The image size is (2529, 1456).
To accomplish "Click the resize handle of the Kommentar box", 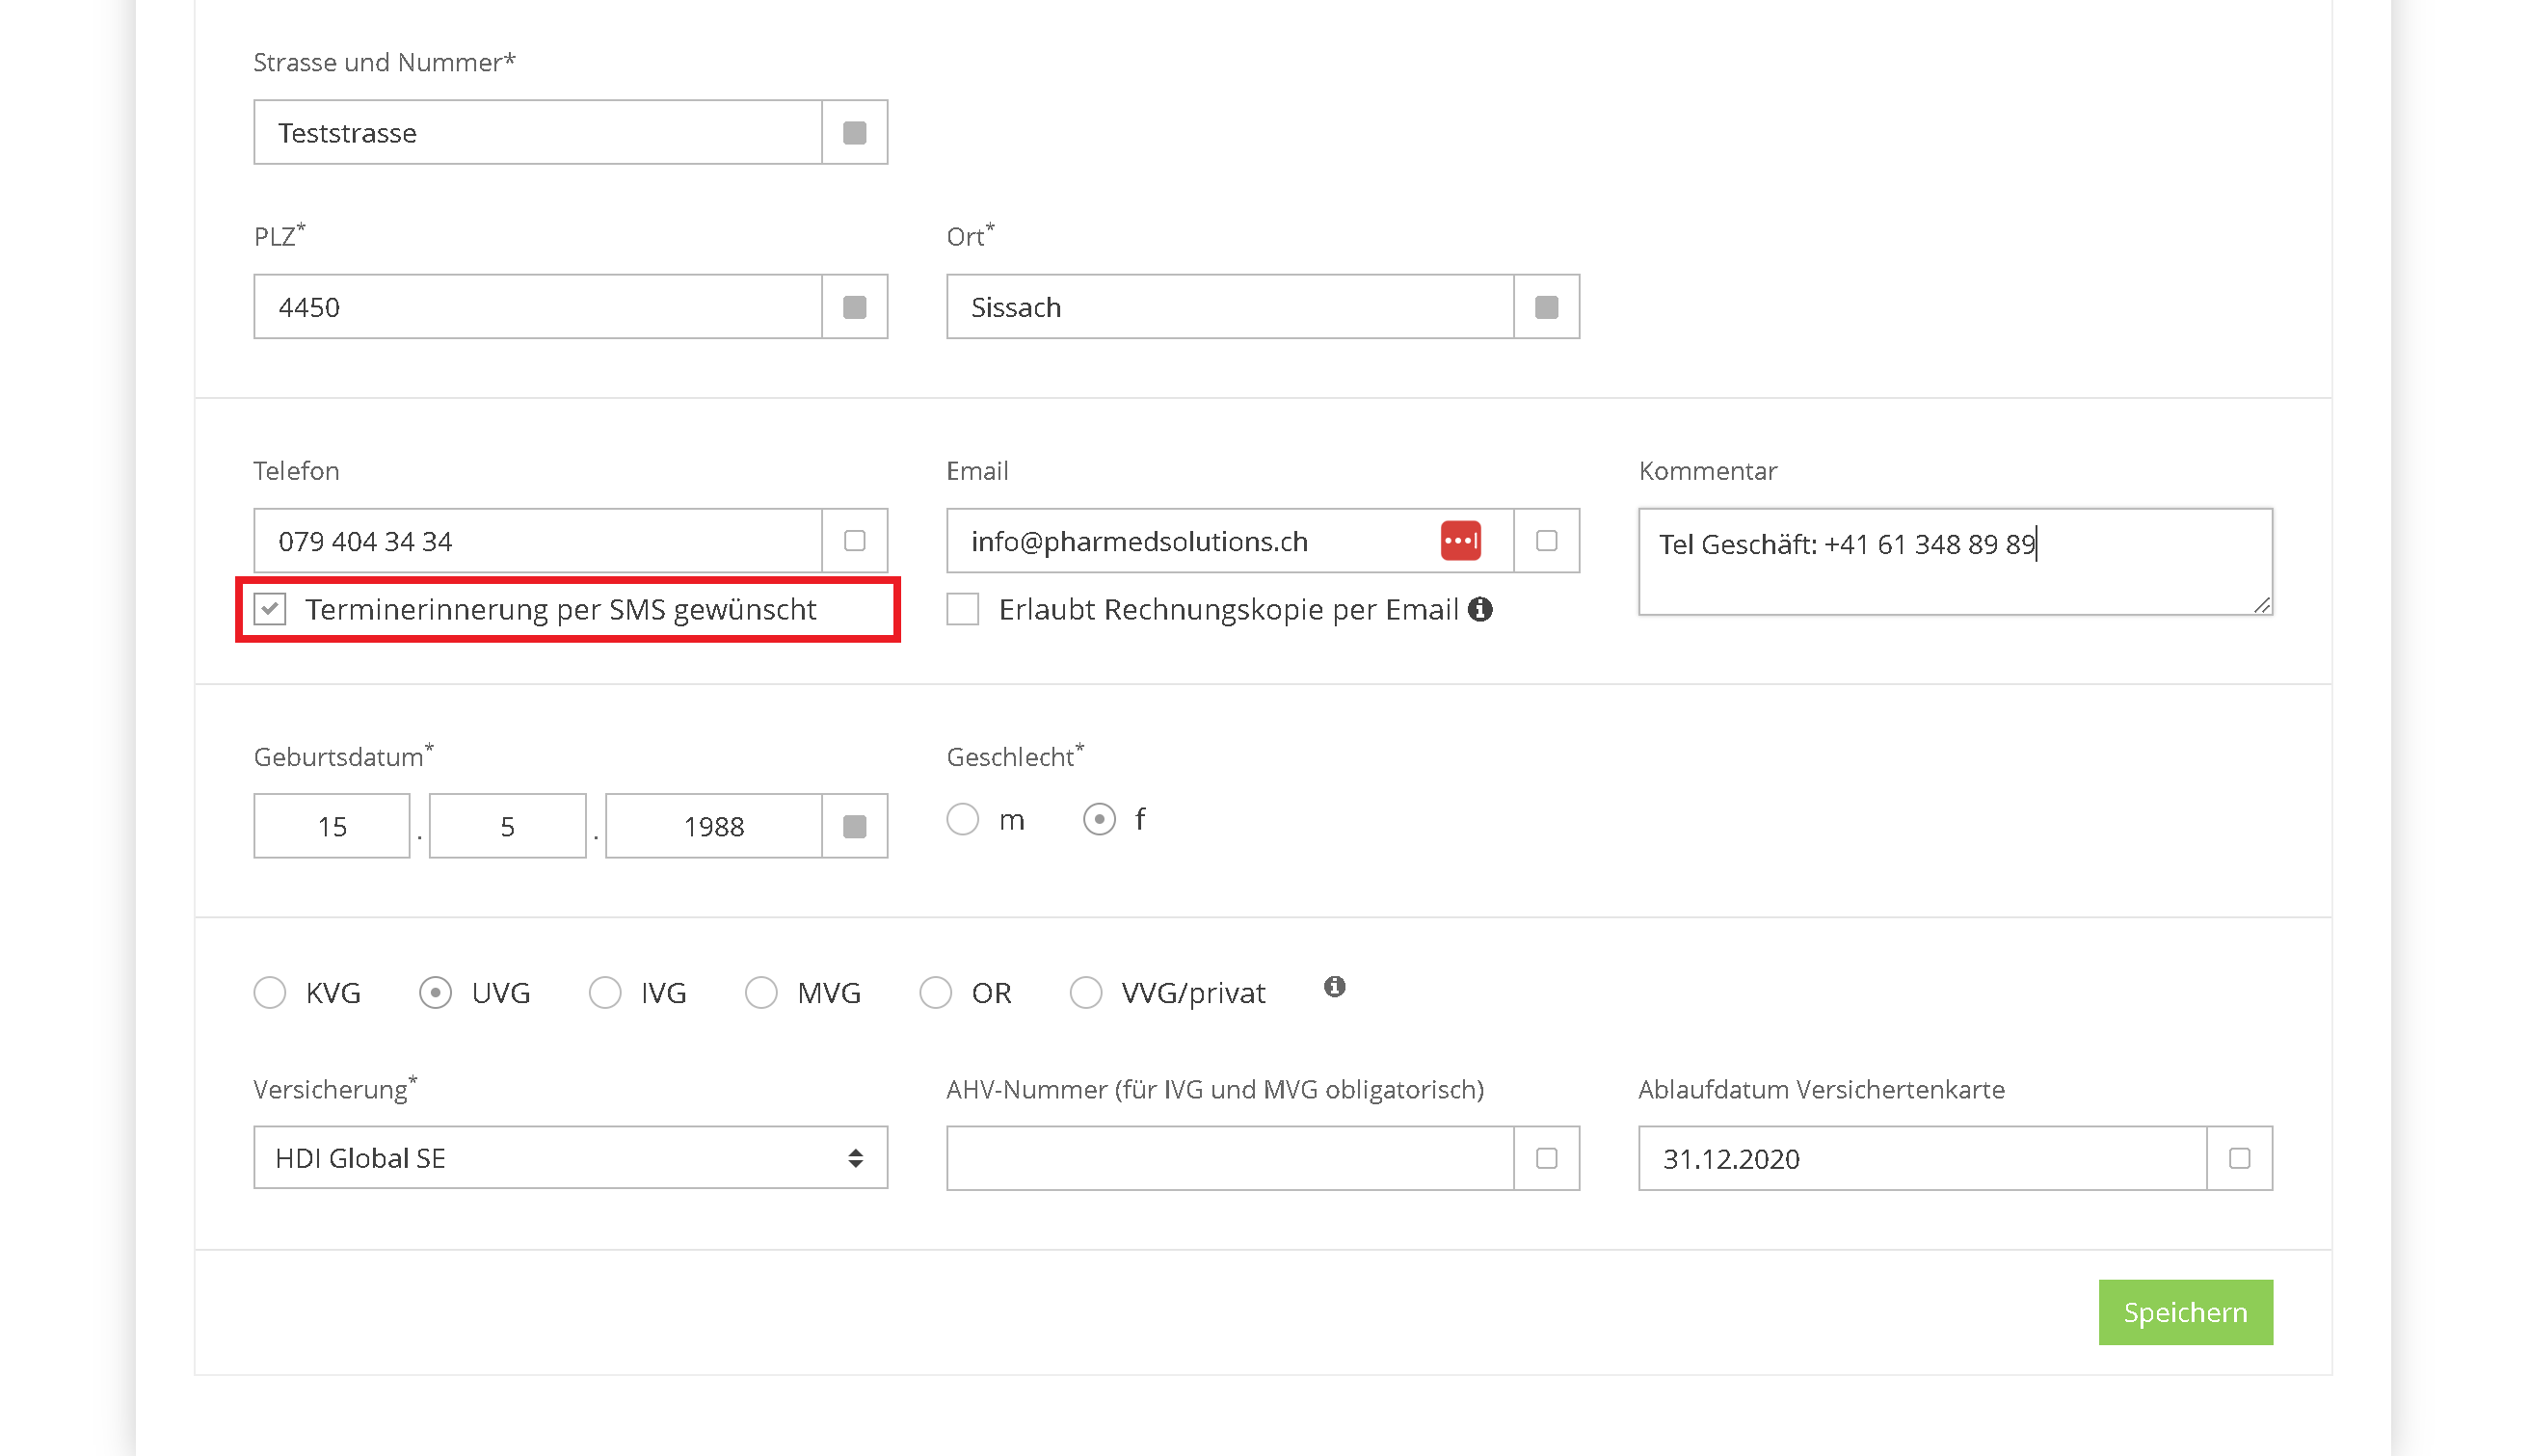I will (x=2262, y=605).
